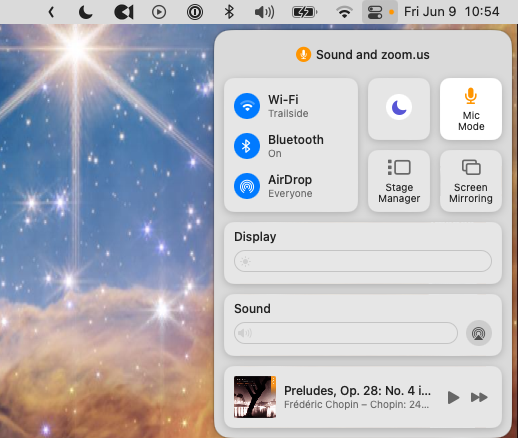Skip to the next track
This screenshot has height=438, width=518.
click(479, 397)
